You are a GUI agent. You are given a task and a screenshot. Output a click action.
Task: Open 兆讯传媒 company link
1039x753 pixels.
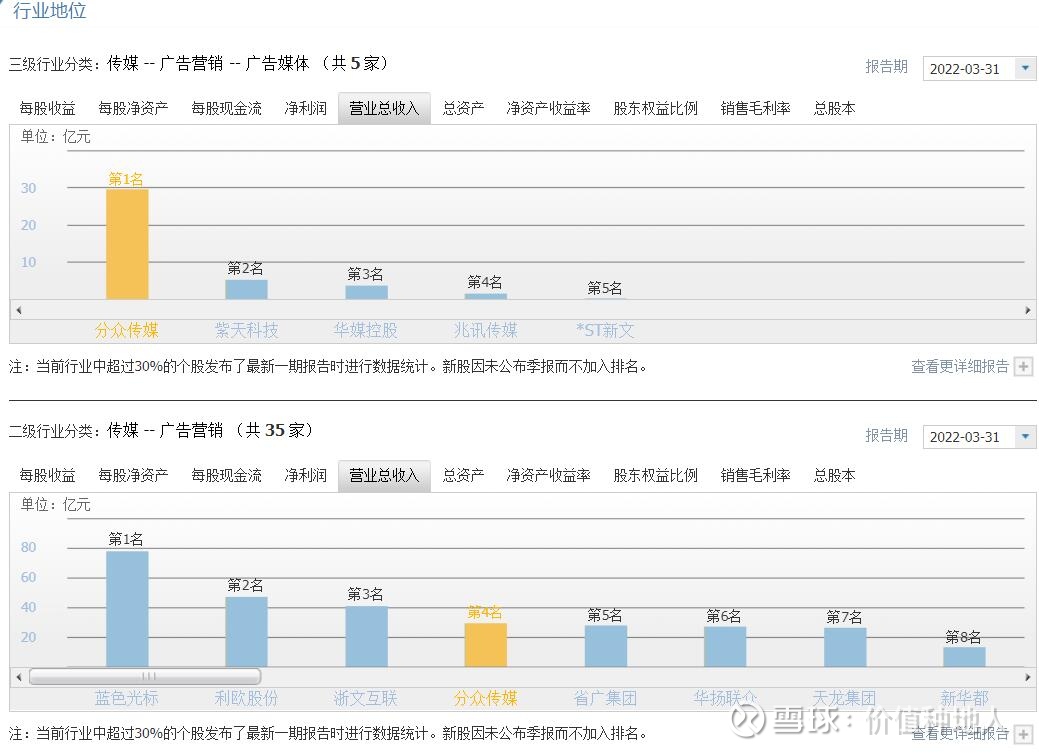click(486, 330)
